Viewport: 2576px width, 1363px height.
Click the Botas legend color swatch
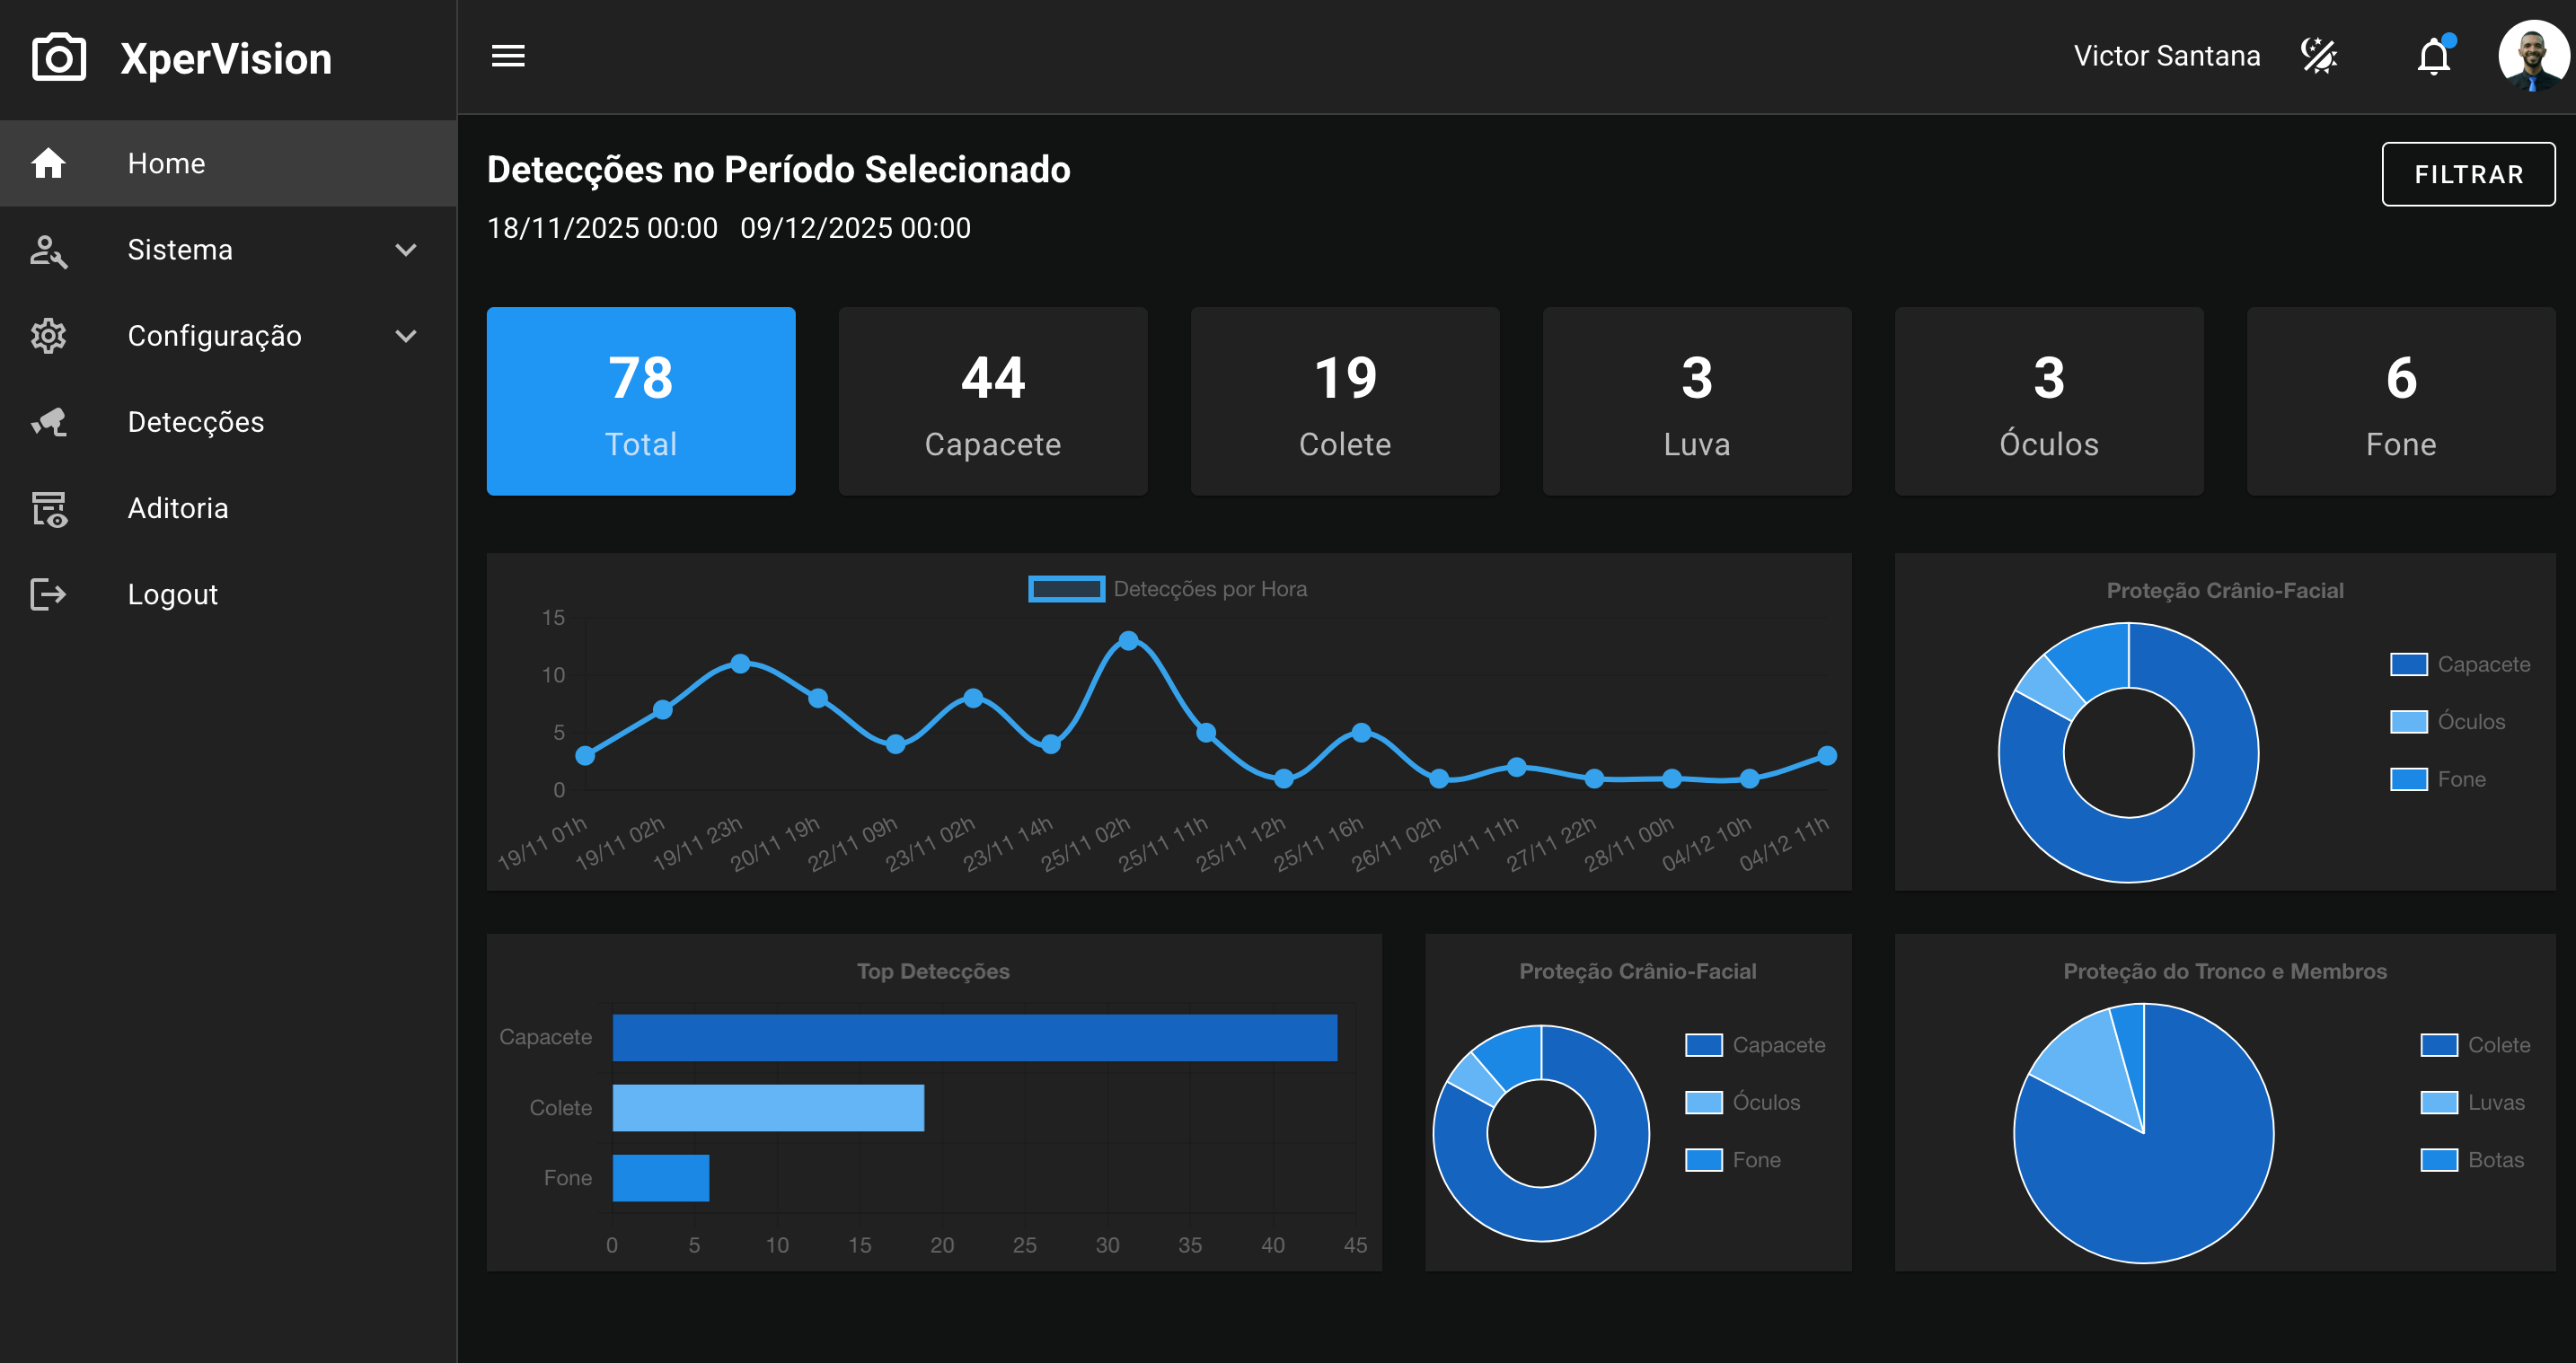coord(2439,1160)
